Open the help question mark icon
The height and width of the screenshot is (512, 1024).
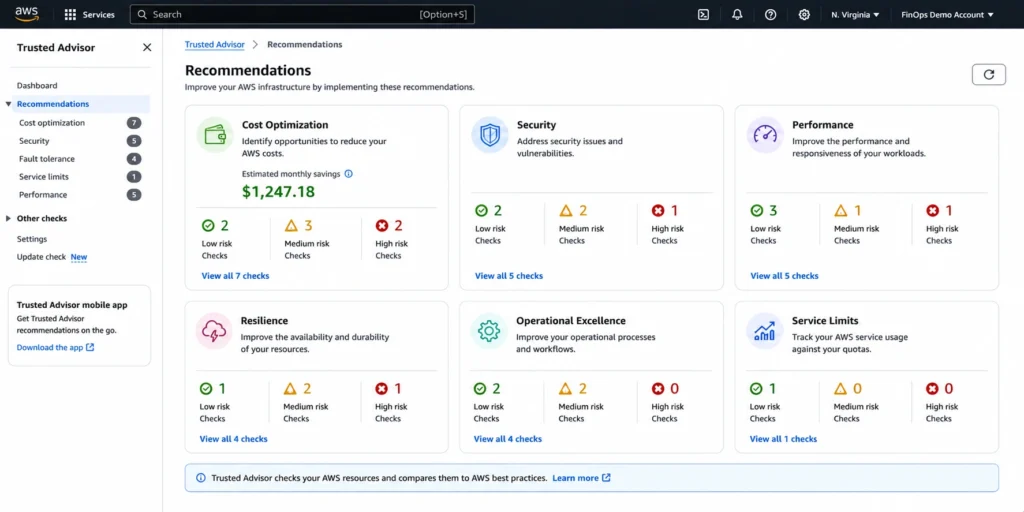[x=771, y=14]
